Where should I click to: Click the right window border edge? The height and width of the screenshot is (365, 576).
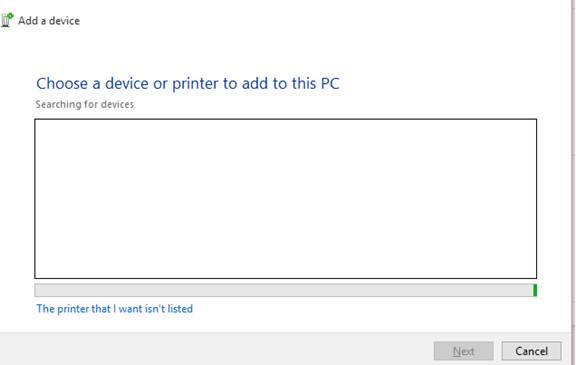[572, 182]
